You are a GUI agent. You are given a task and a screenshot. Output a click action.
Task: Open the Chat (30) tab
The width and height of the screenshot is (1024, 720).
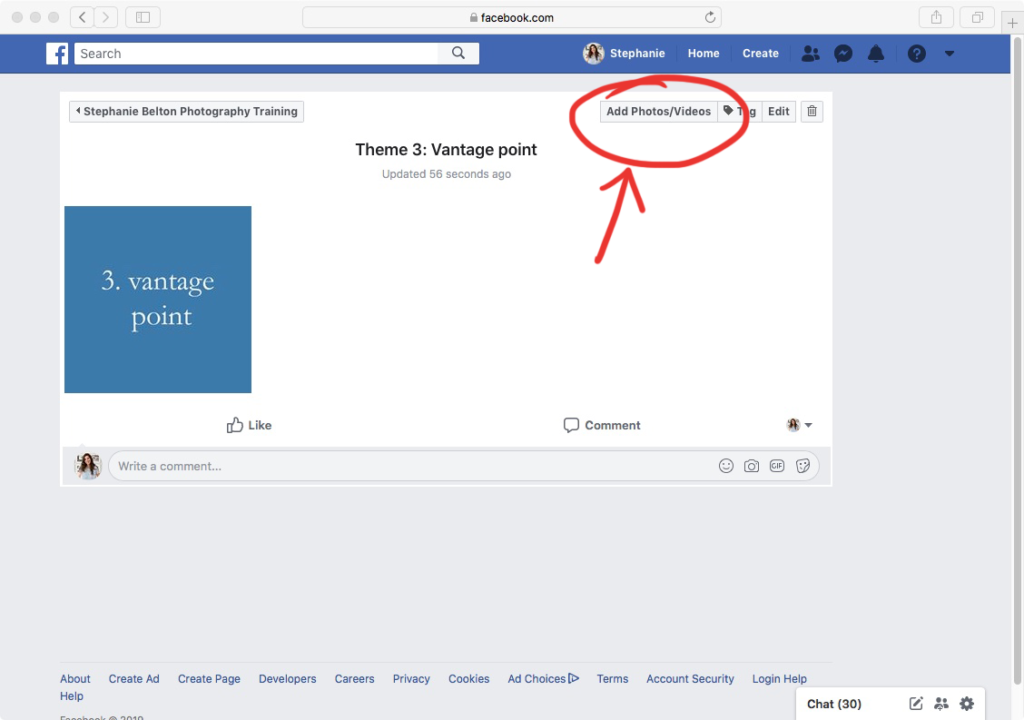coord(834,704)
